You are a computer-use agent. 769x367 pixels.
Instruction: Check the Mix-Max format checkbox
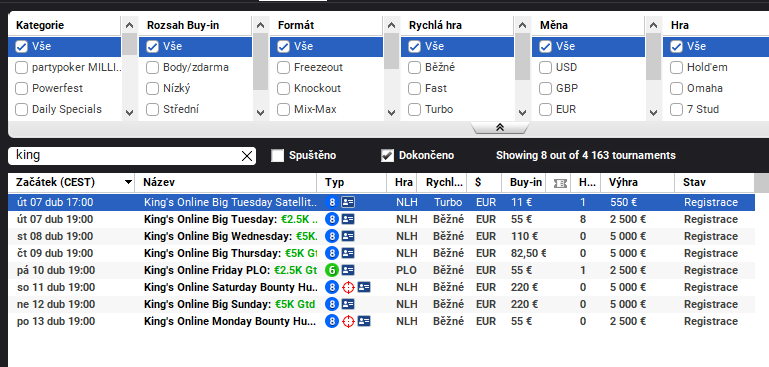click(x=283, y=109)
